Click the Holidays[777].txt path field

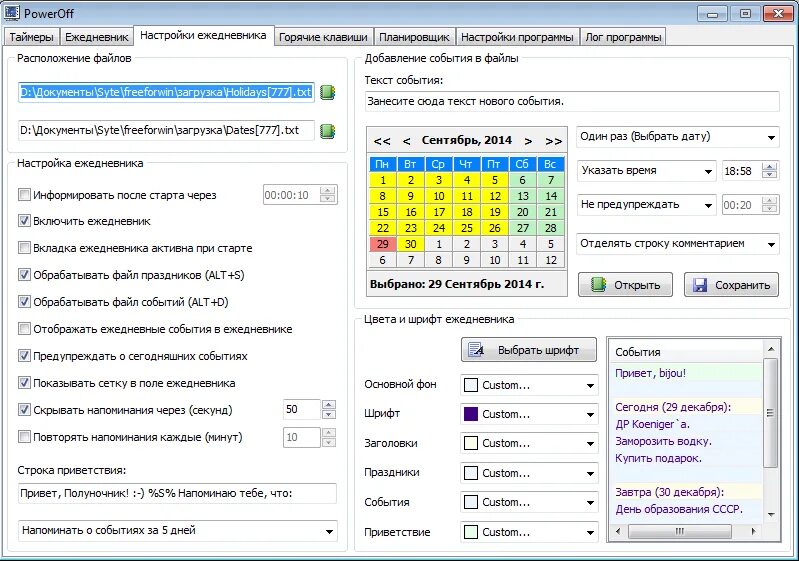click(x=166, y=92)
